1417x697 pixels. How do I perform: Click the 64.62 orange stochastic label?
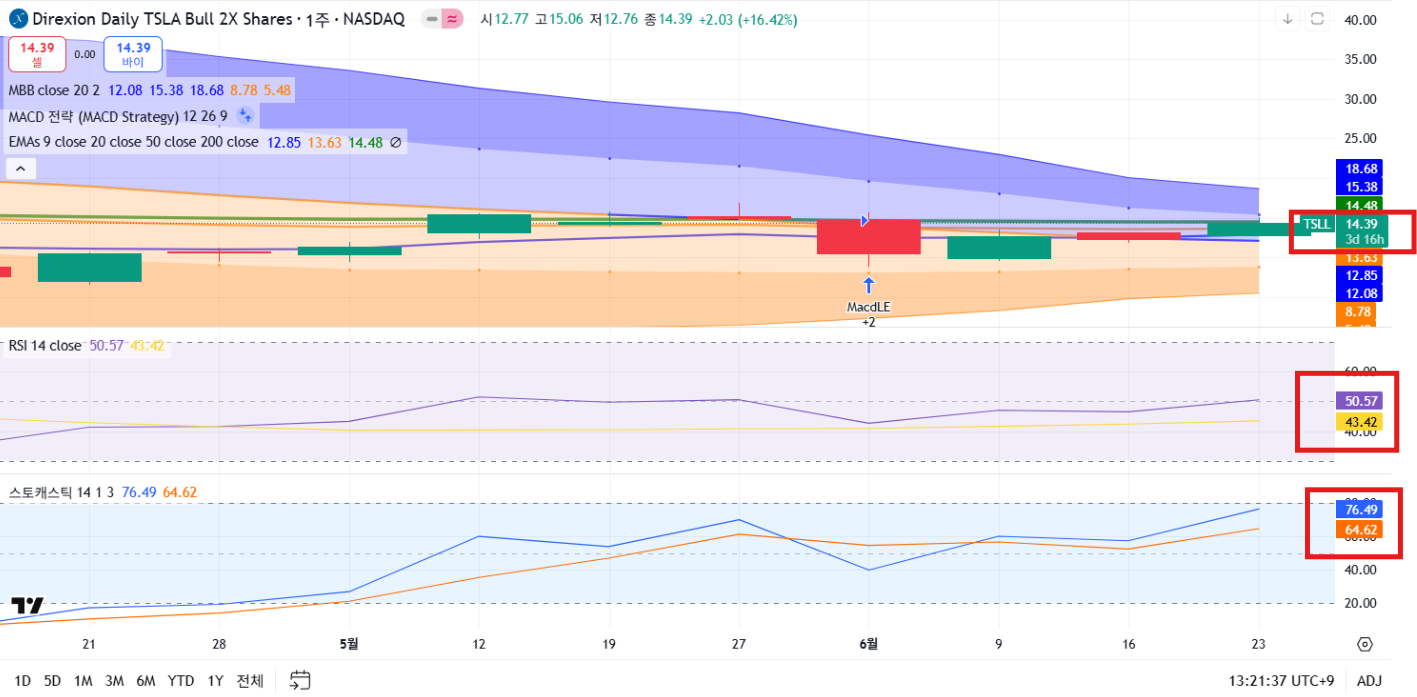(1362, 529)
